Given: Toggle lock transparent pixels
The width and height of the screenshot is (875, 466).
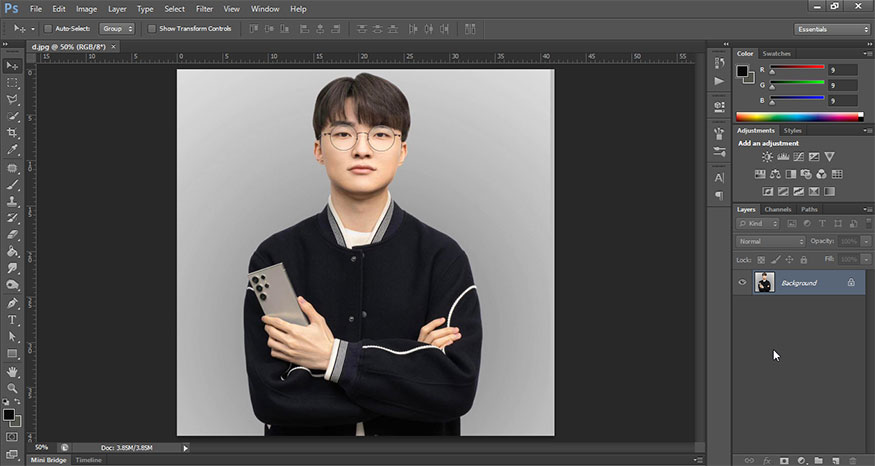Looking at the screenshot, I should [x=761, y=260].
